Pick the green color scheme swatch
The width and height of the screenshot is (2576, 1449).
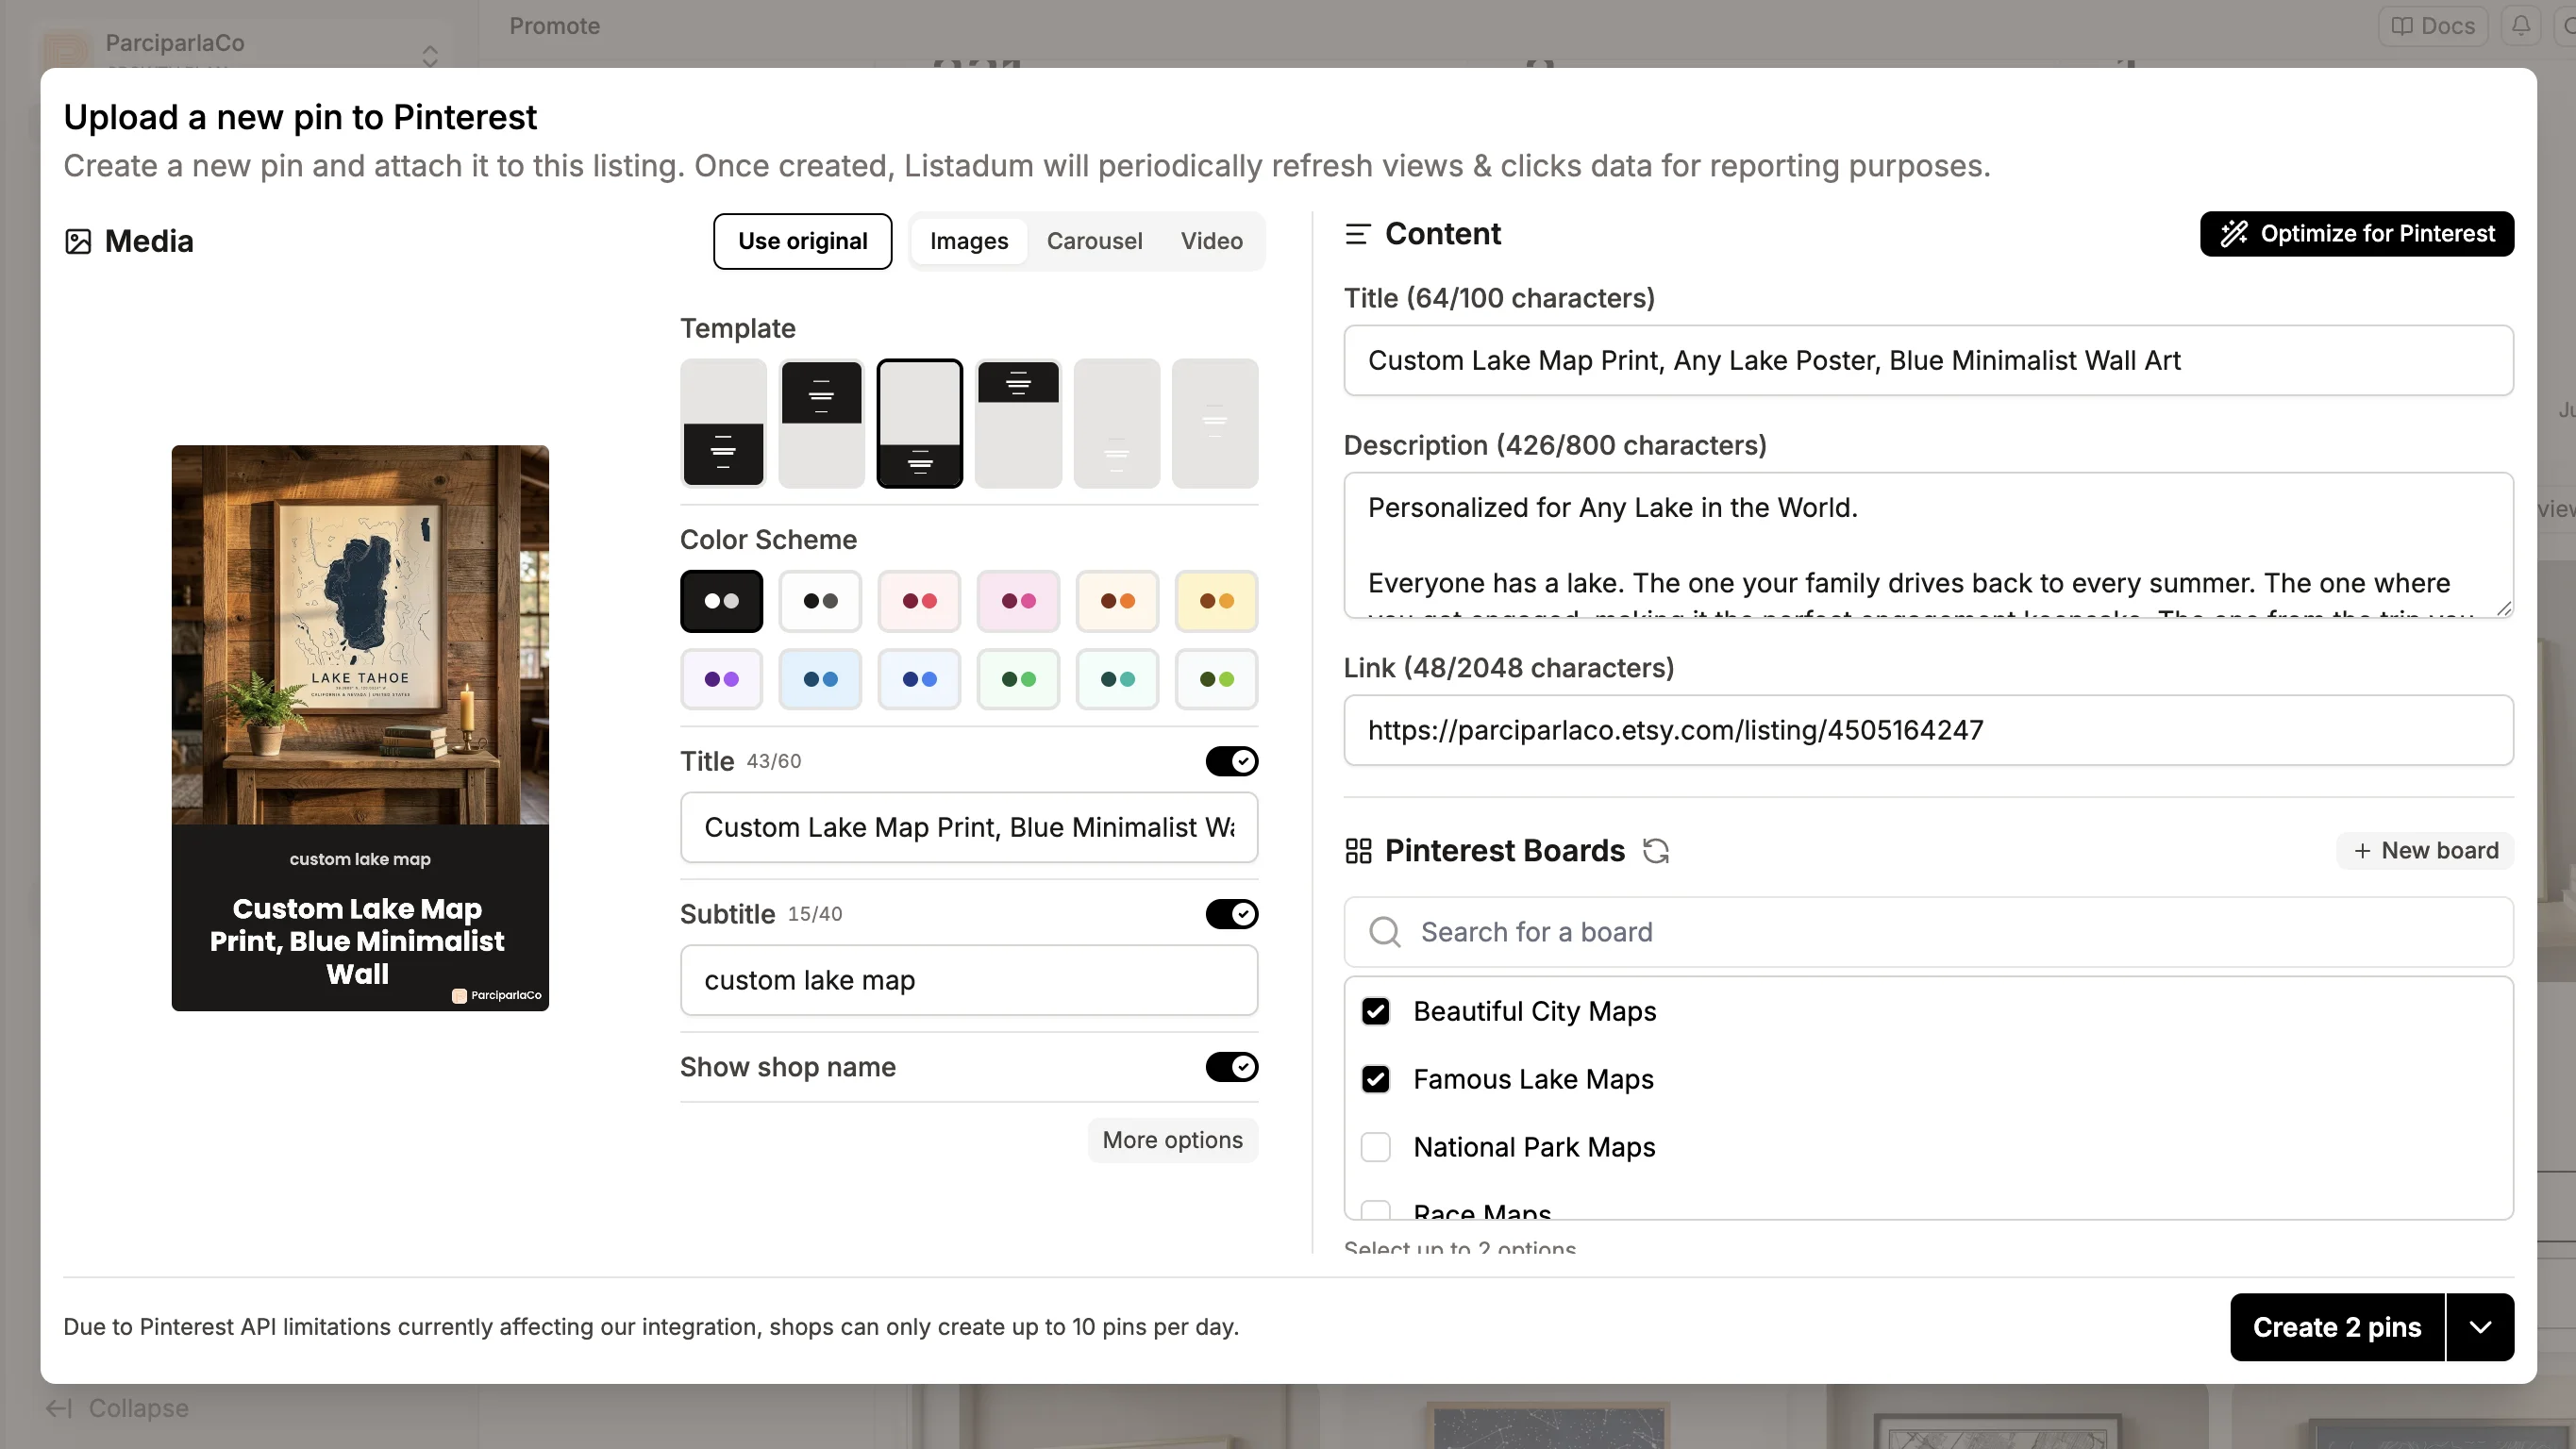pyautogui.click(x=1018, y=679)
